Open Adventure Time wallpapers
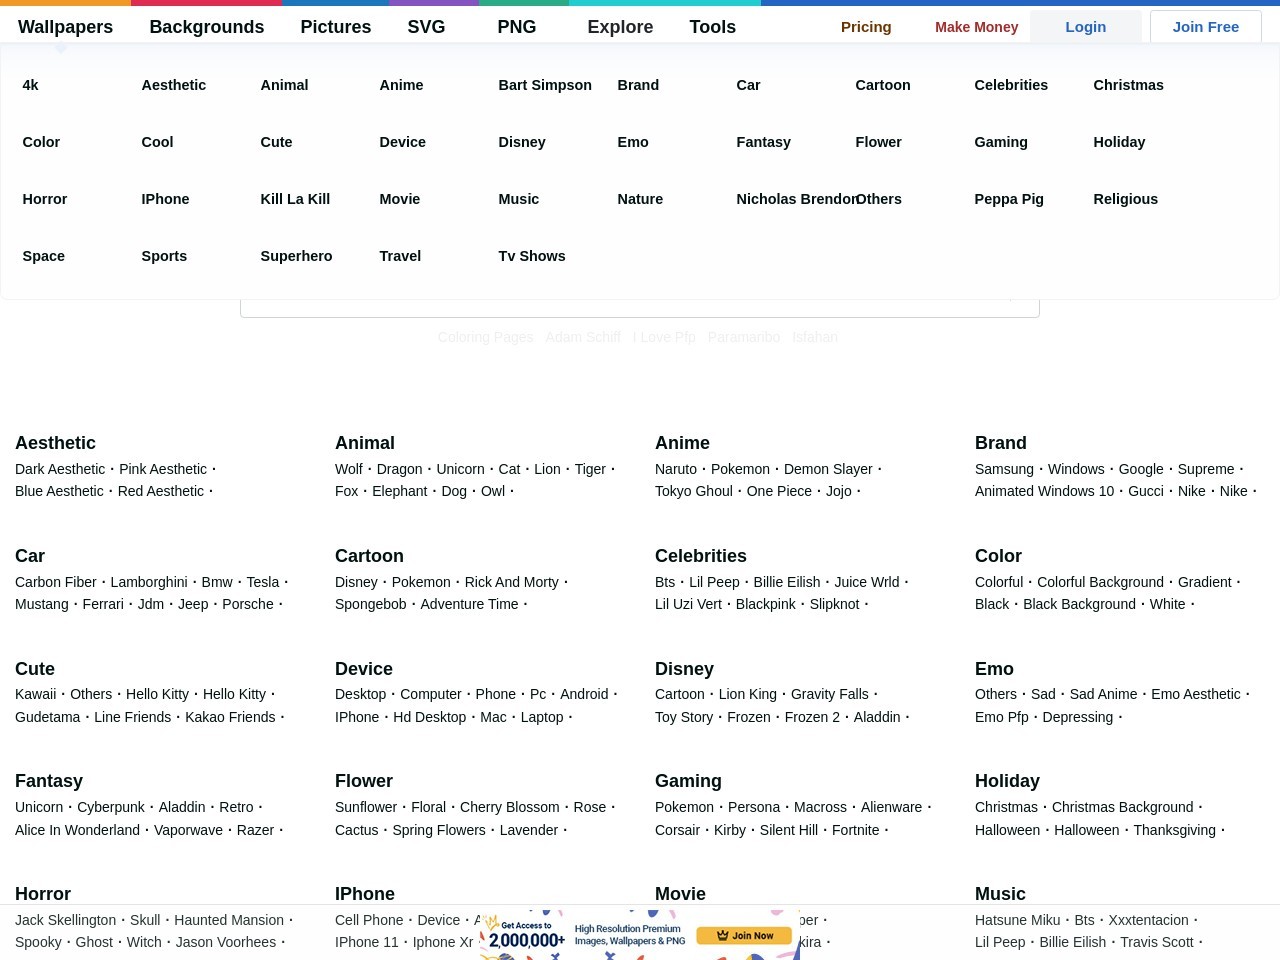Image resolution: width=1280 pixels, height=960 pixels. point(469,604)
